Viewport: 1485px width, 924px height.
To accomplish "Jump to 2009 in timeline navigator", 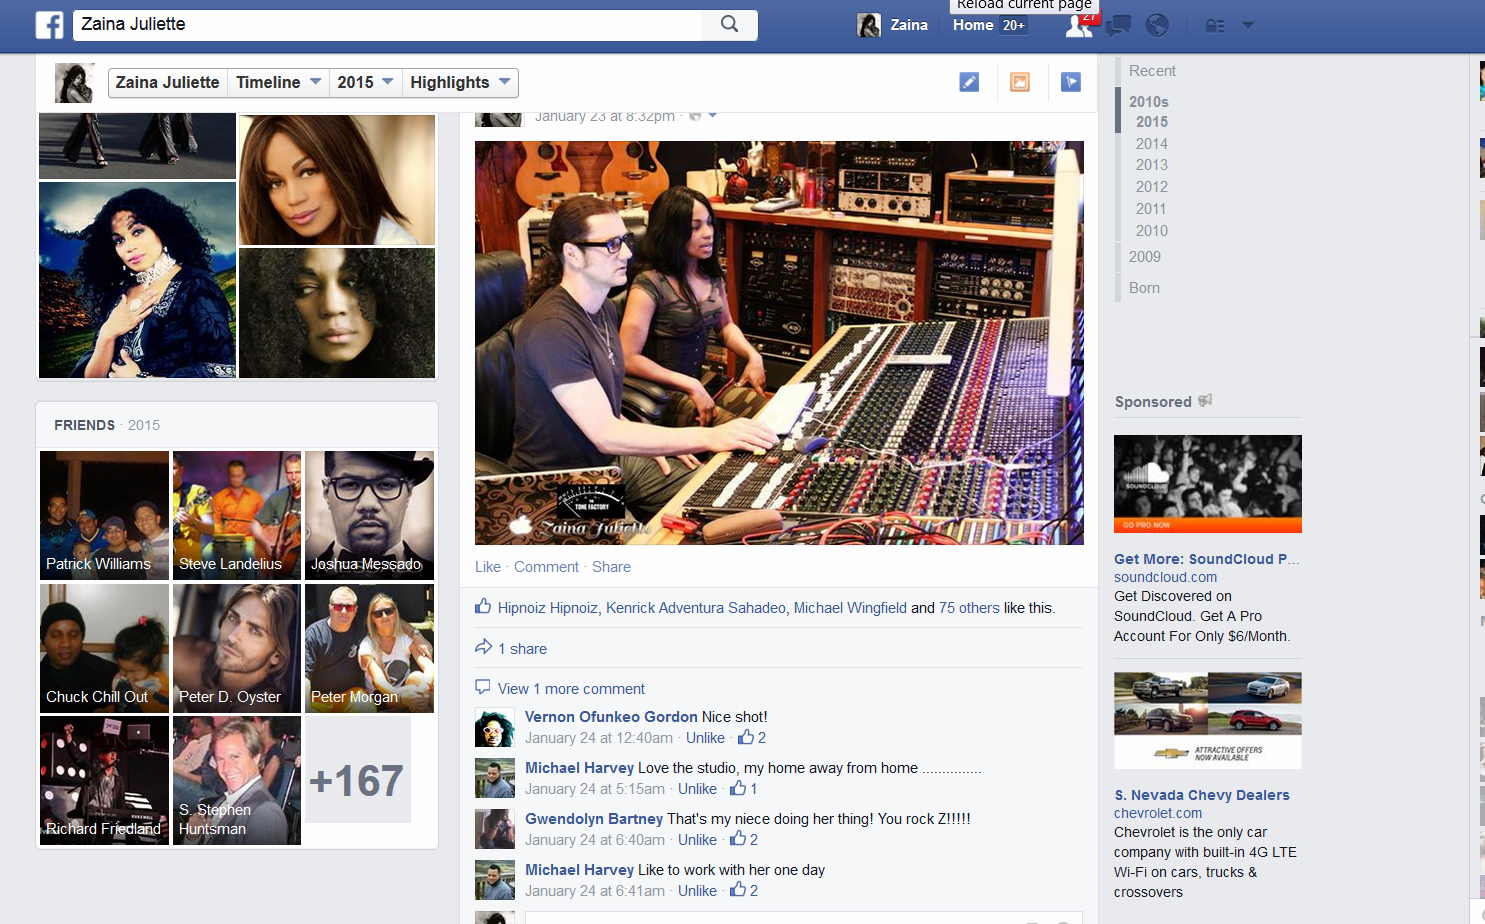I will (1145, 257).
